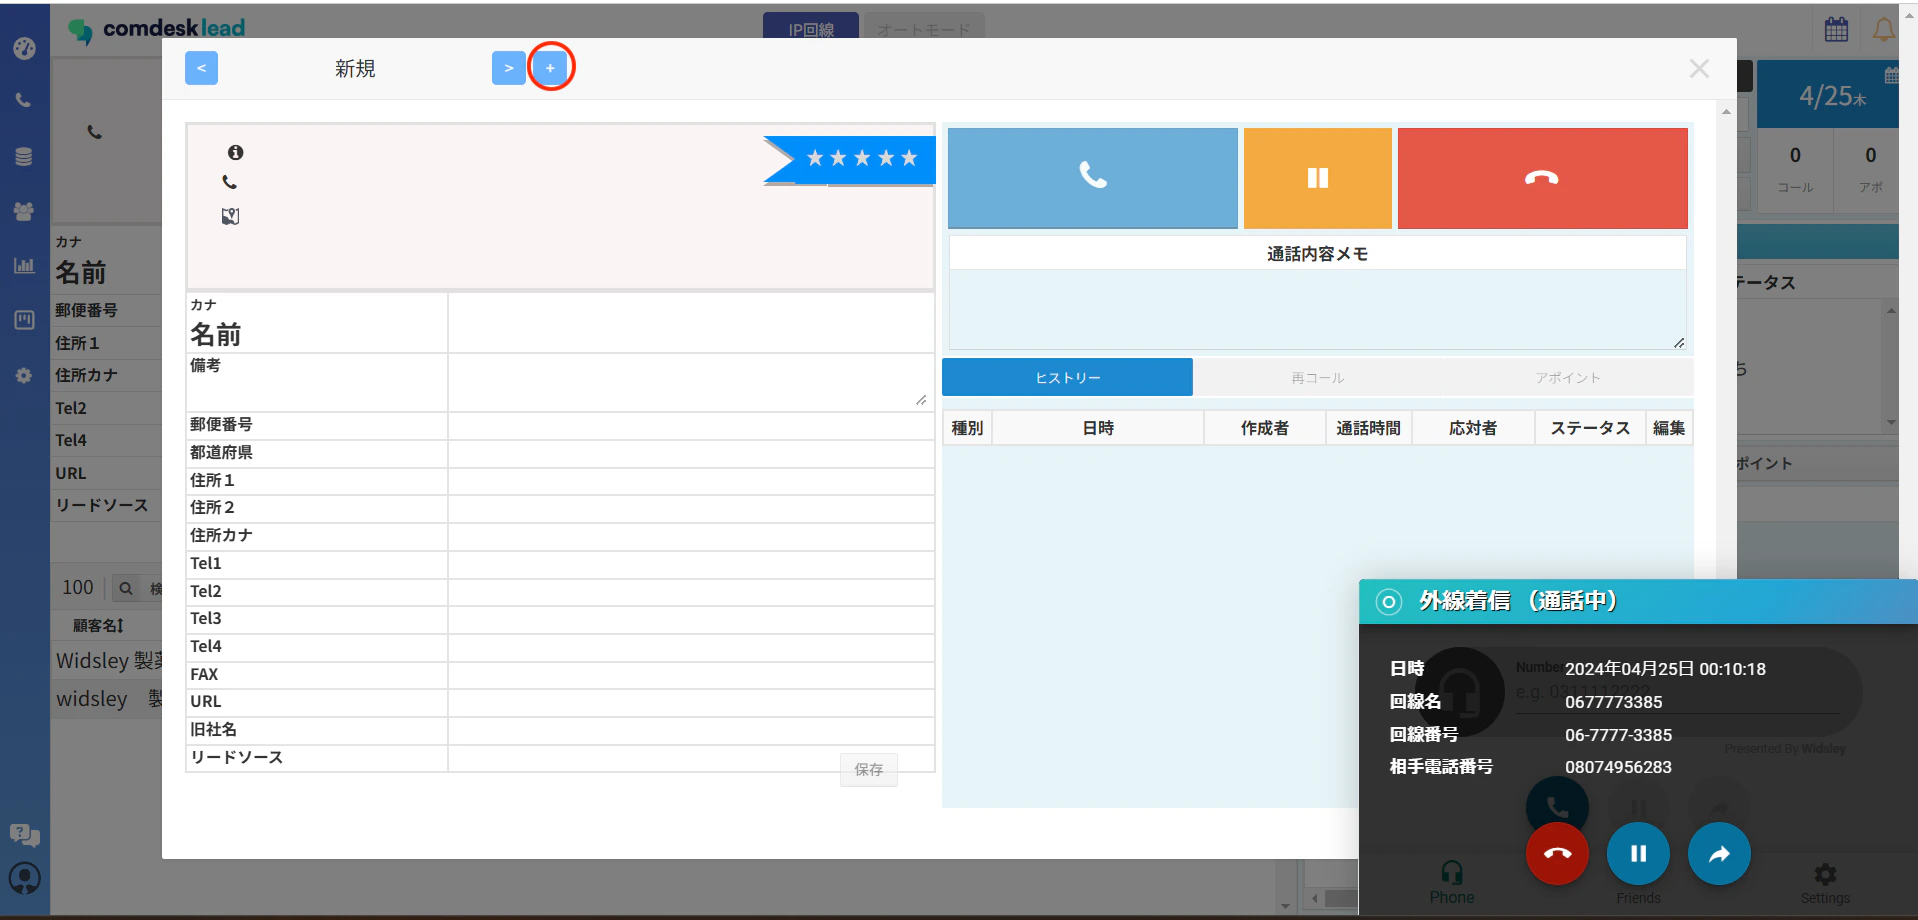This screenshot has height=920, width=1918.
Task: Click the 保存 button
Action: click(868, 769)
